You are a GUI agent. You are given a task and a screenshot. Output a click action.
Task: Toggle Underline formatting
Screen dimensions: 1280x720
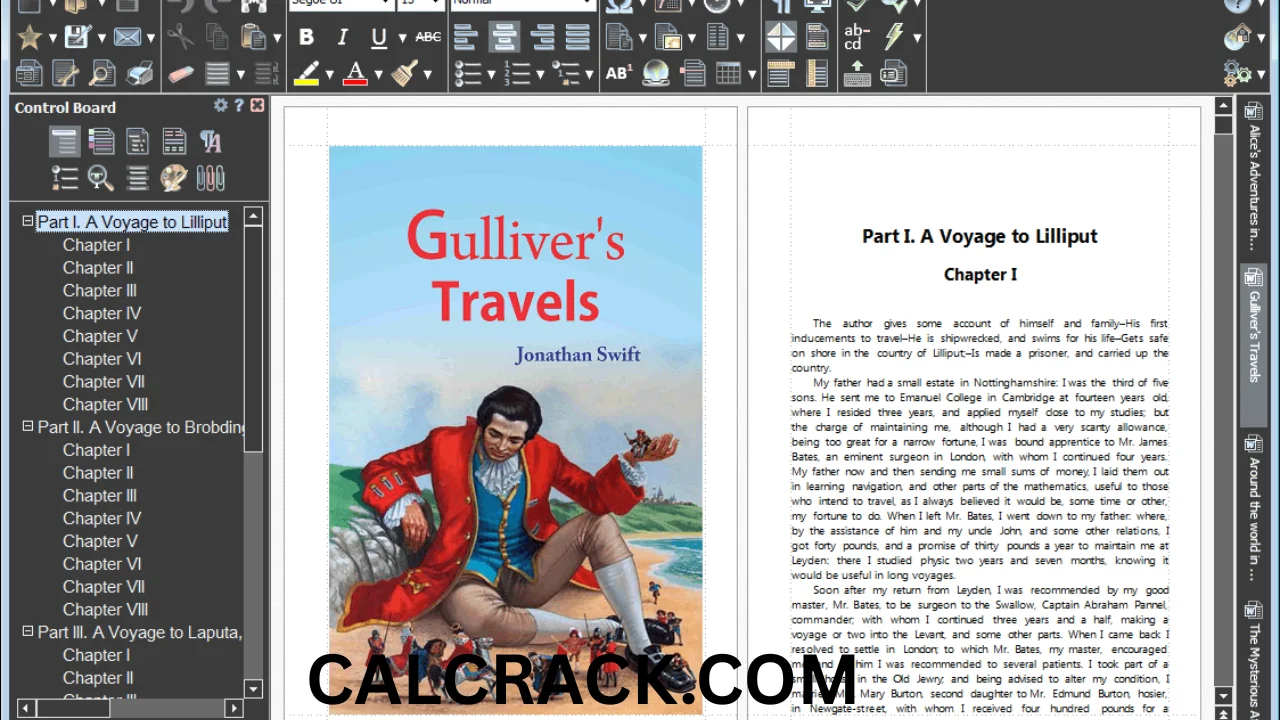coord(379,37)
